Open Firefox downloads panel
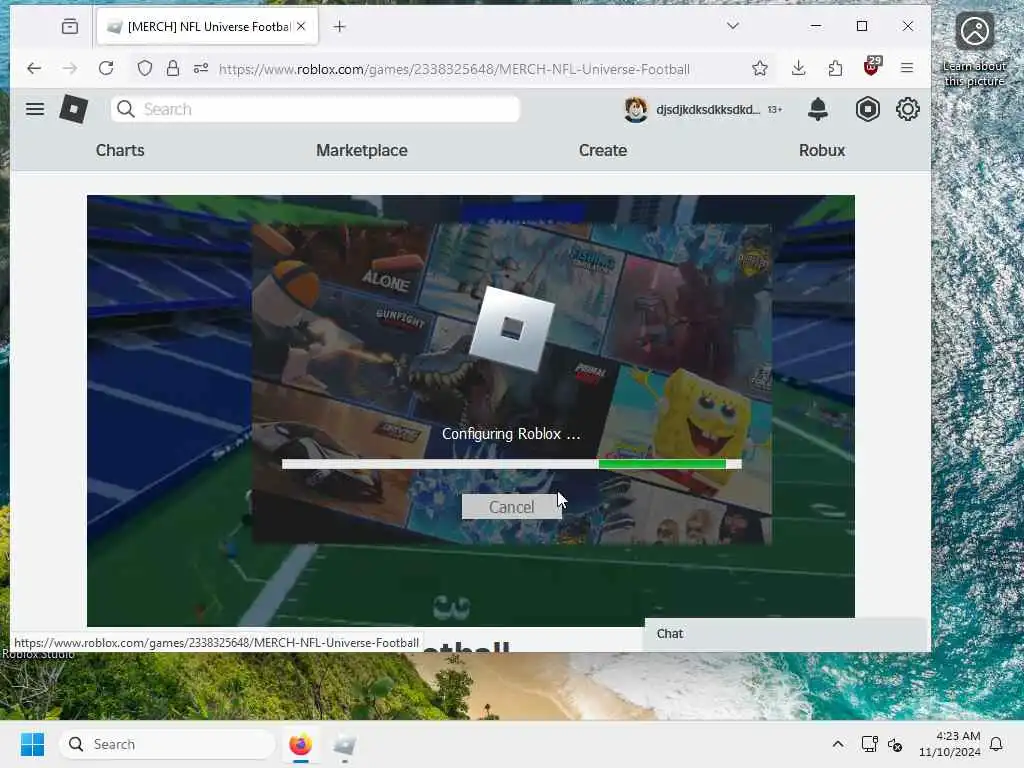 (x=798, y=68)
